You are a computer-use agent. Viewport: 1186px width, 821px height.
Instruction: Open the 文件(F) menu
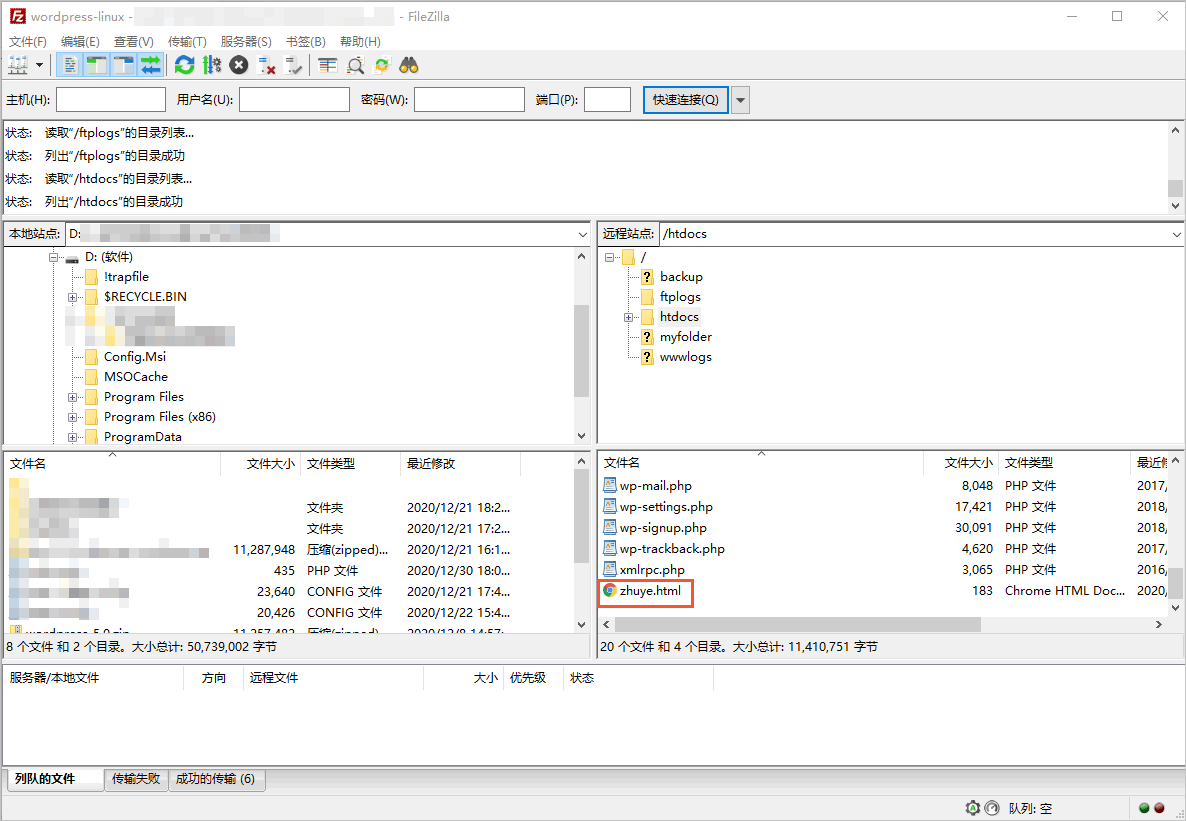pos(28,42)
